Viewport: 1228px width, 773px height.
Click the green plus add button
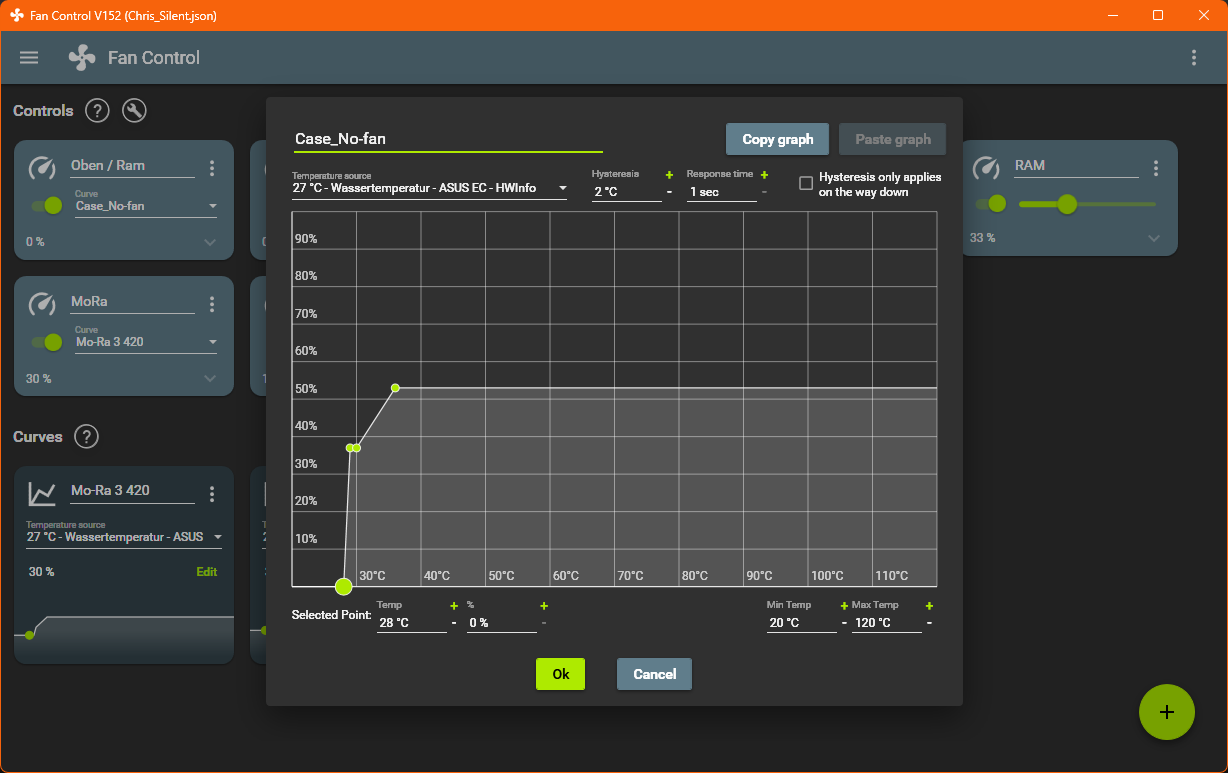1167,712
